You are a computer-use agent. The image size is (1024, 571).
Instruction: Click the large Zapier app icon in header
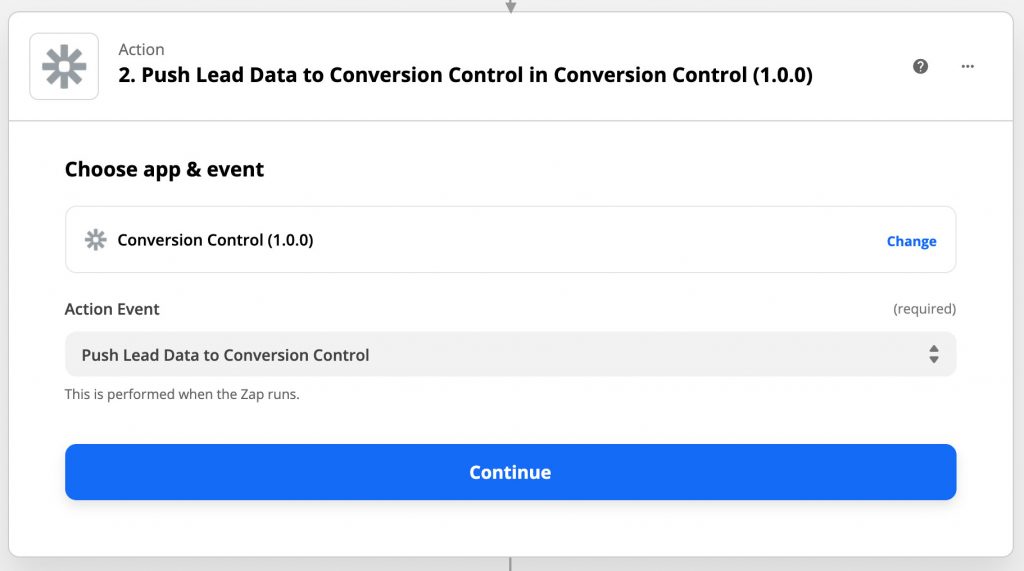(64, 66)
